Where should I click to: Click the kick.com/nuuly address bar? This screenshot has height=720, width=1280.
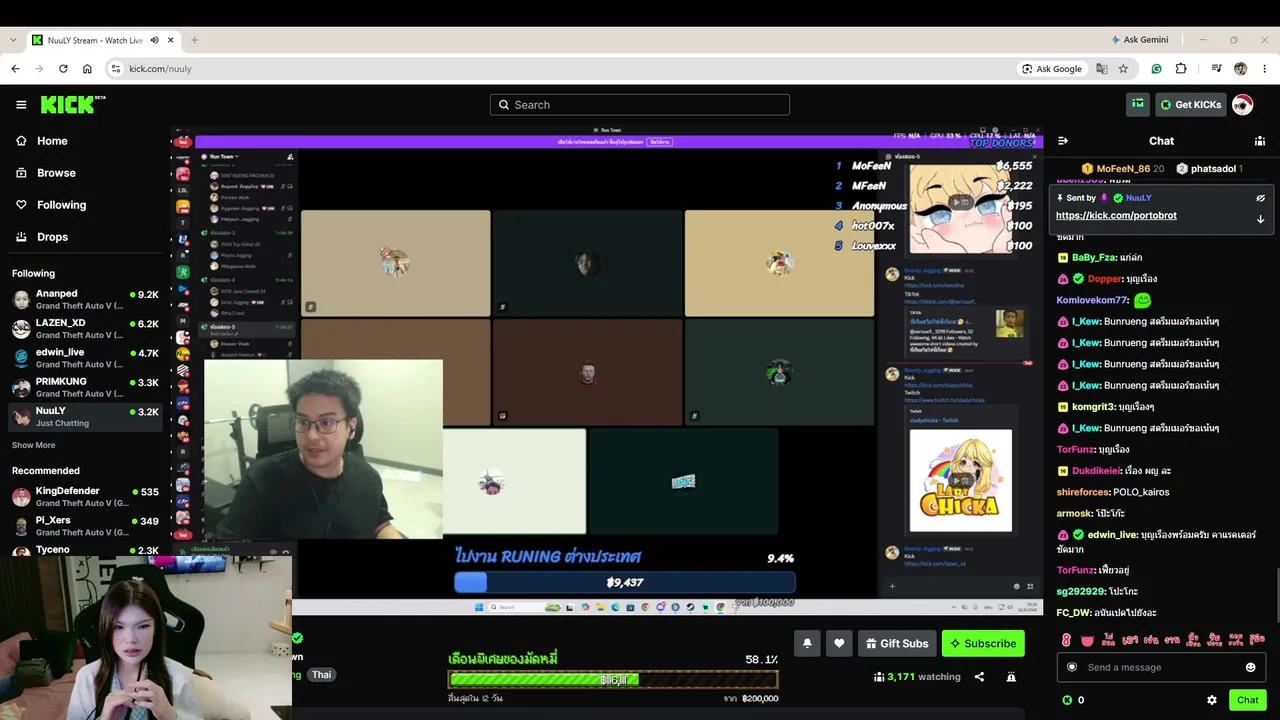(560, 69)
